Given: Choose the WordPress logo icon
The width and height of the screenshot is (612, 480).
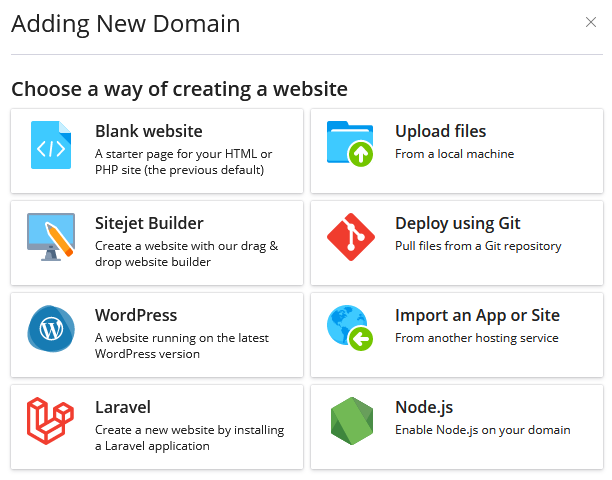Looking at the screenshot, I should click(x=51, y=329).
